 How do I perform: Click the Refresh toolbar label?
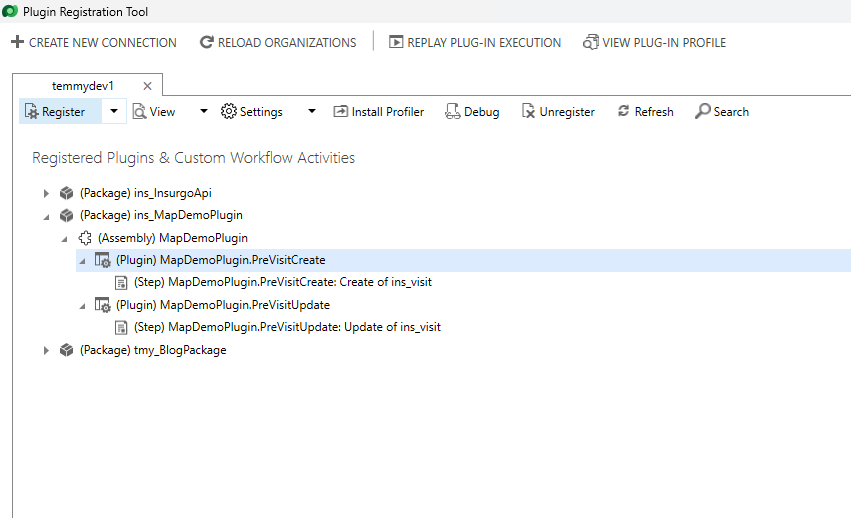654,112
